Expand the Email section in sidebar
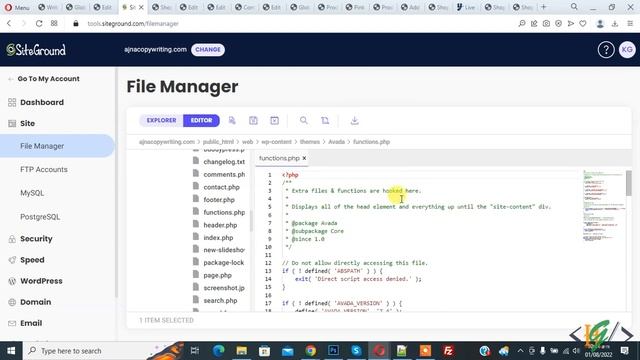Screen dimensions: 640x360 (31, 323)
